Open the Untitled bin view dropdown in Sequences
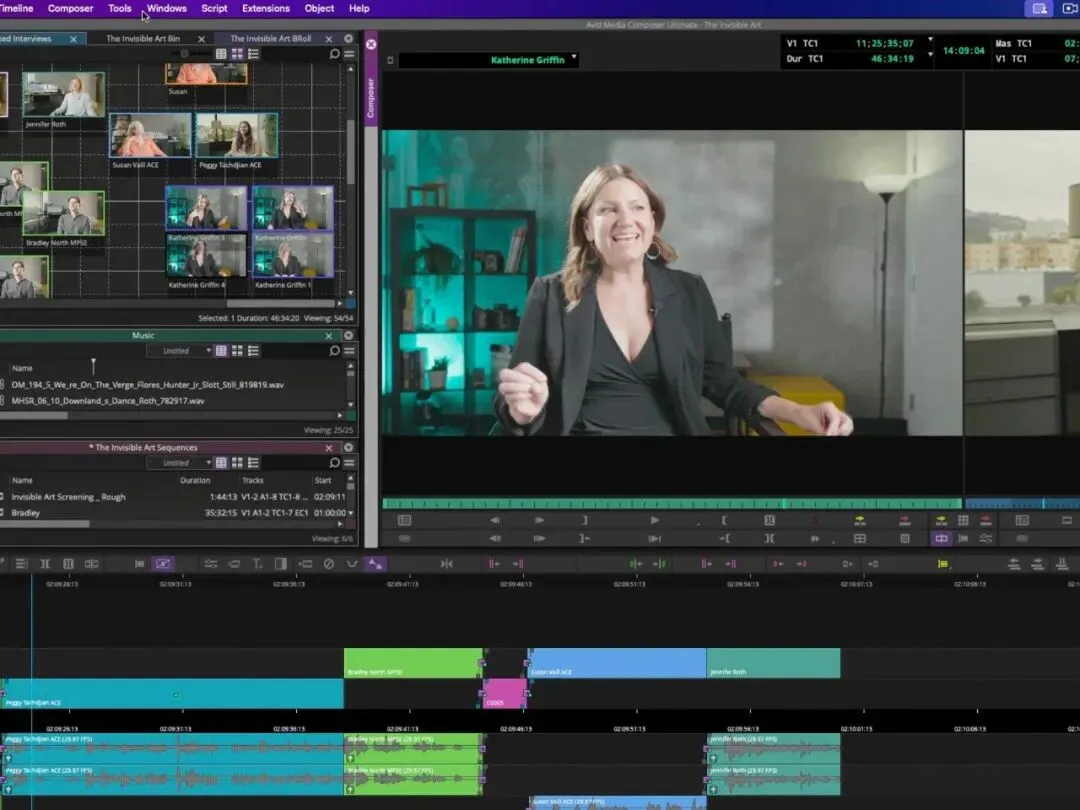Image resolution: width=1080 pixels, height=810 pixels. coord(180,463)
